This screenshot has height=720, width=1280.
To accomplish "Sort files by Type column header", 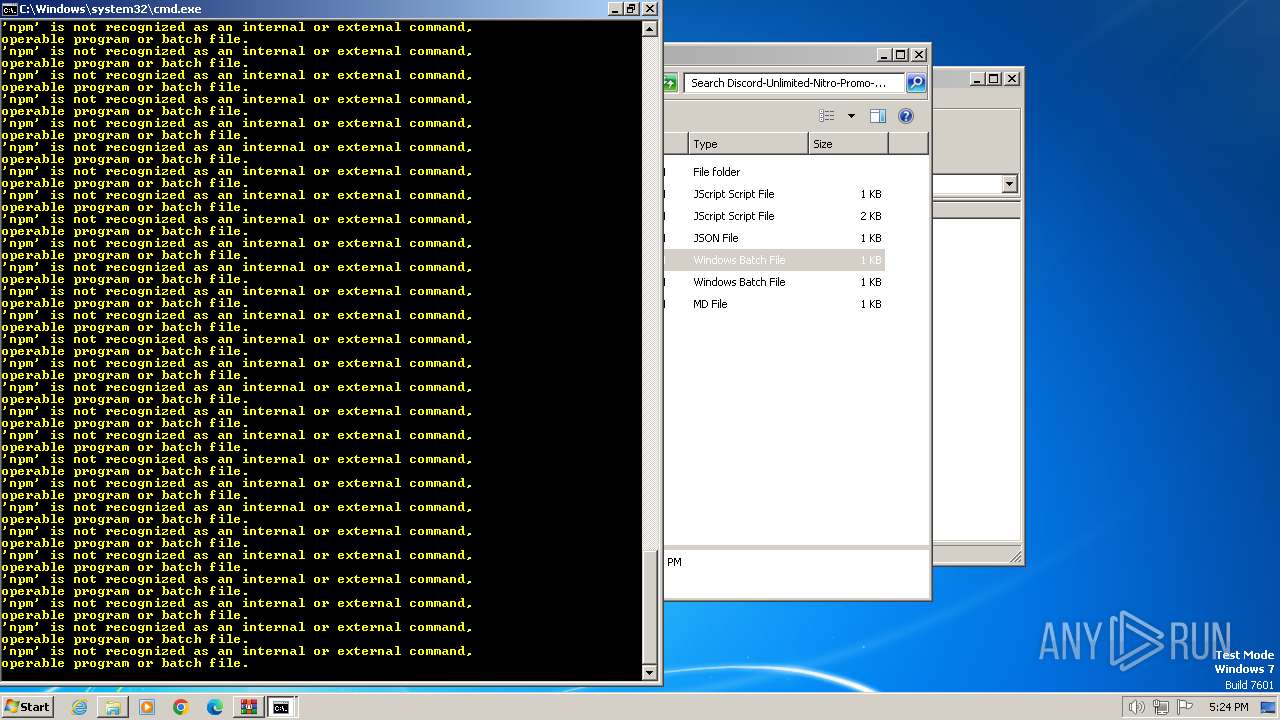I will click(x=748, y=144).
